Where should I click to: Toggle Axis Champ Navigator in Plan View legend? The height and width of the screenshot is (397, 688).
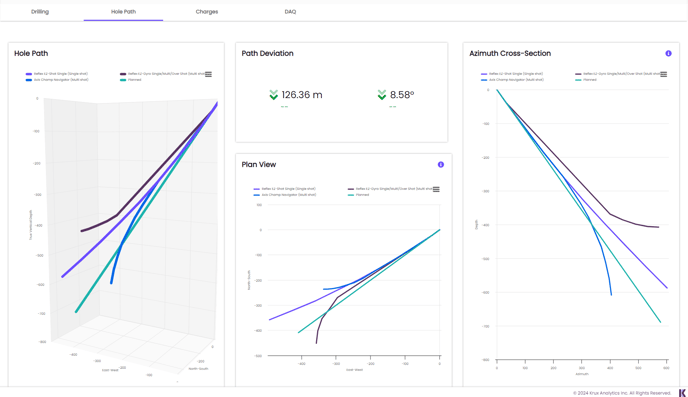284,195
